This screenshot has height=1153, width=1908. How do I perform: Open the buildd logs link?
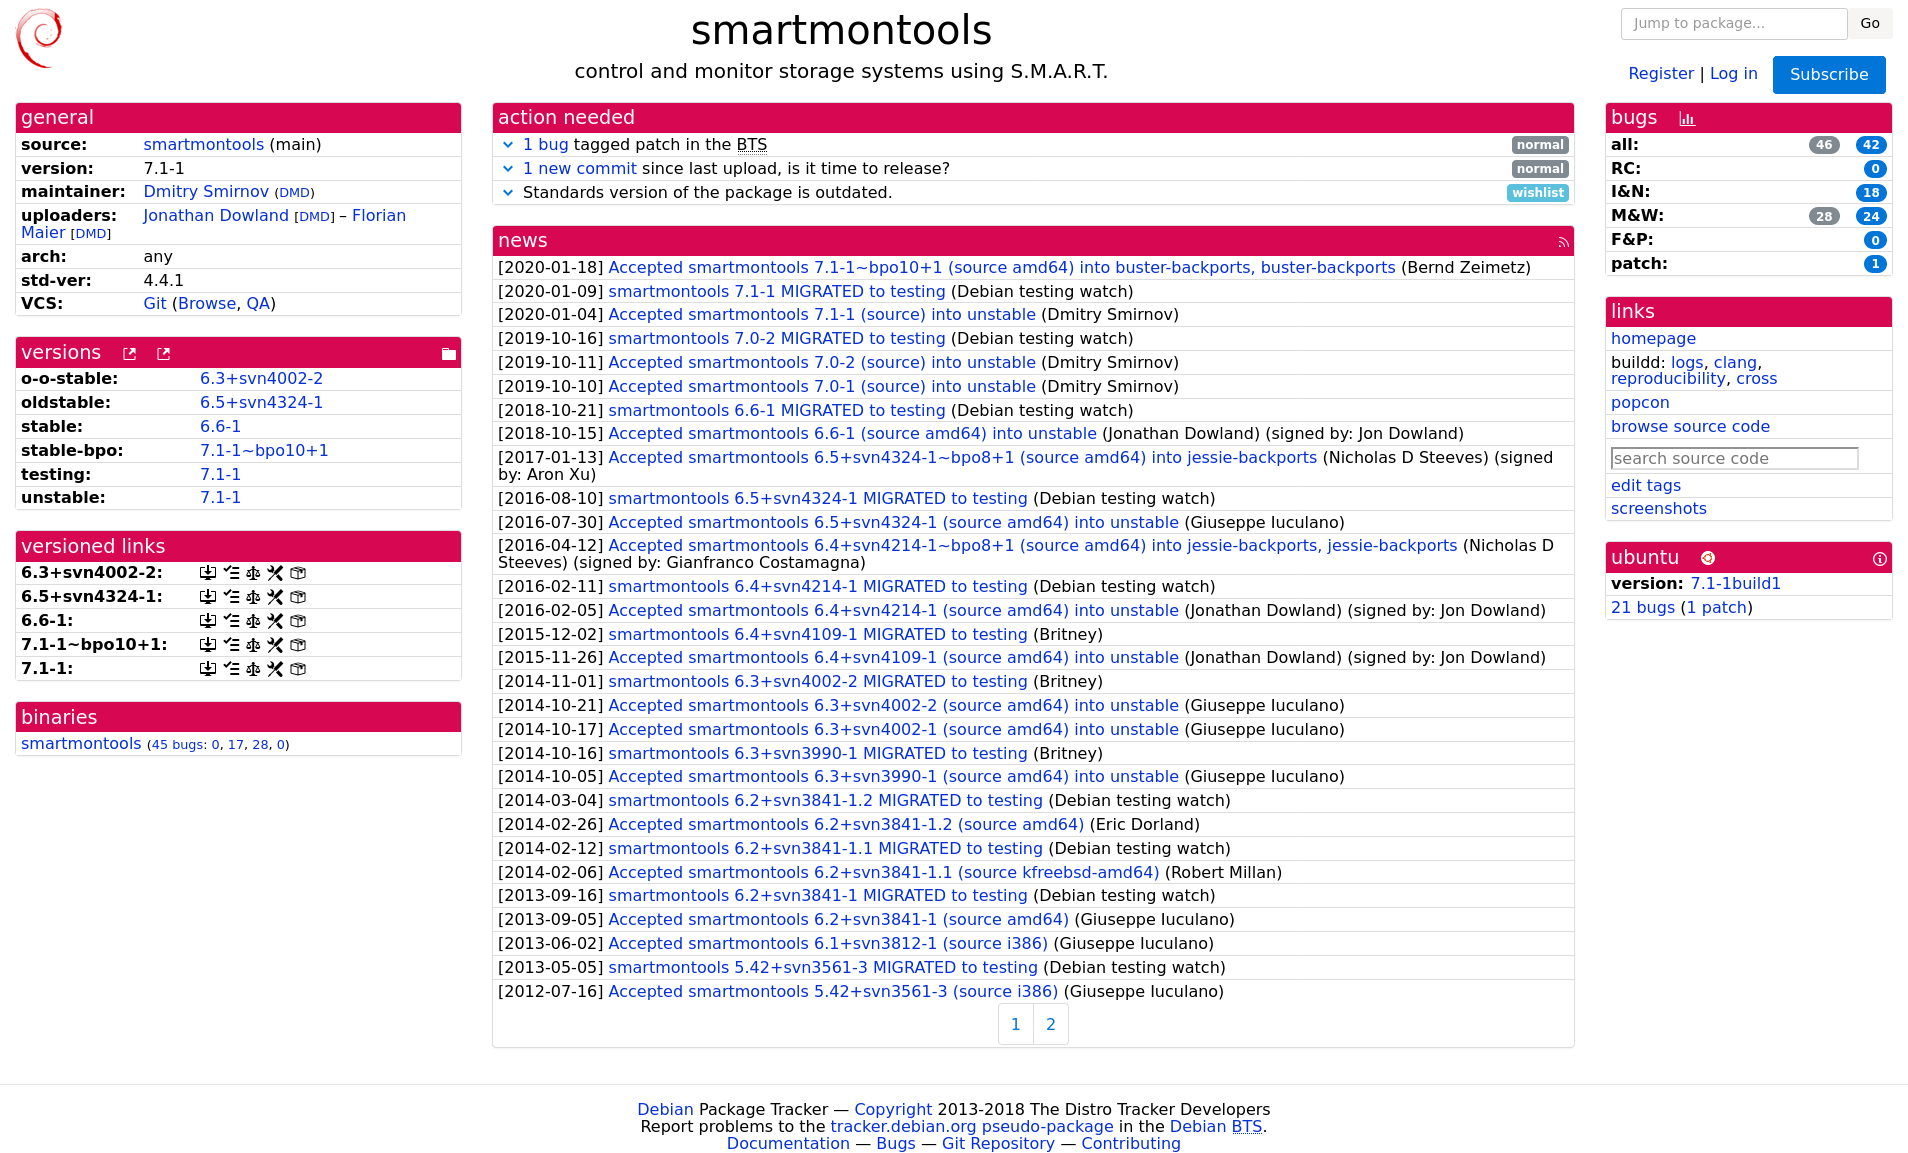pos(1687,363)
